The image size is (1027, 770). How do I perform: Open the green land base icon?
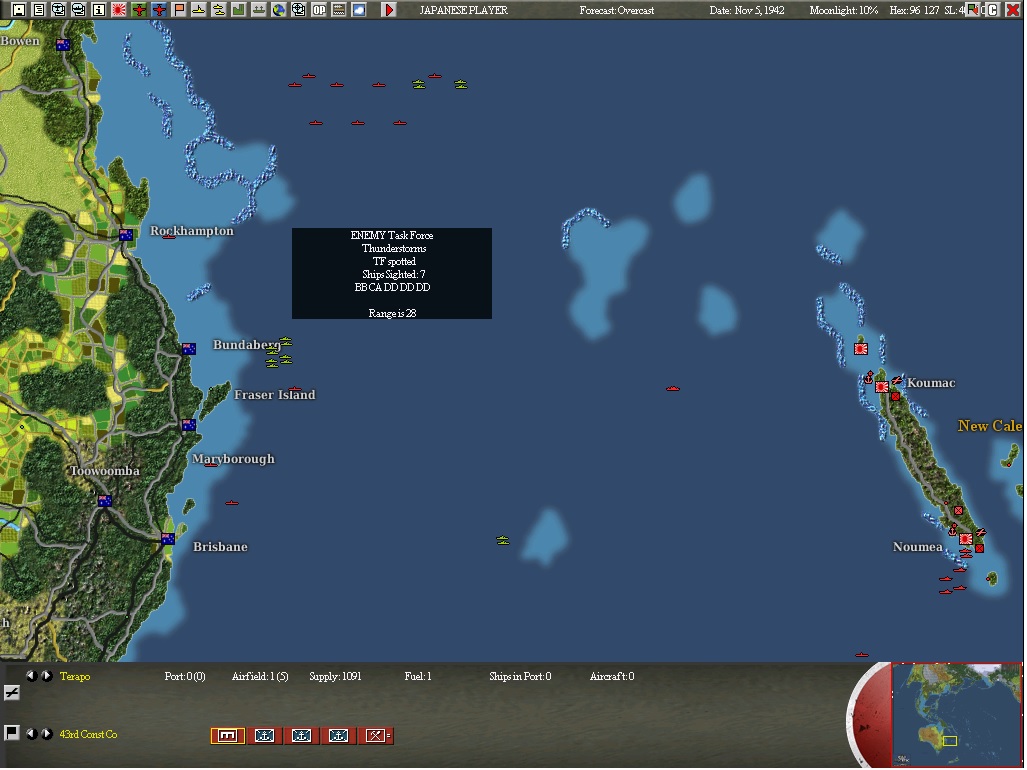[239, 10]
